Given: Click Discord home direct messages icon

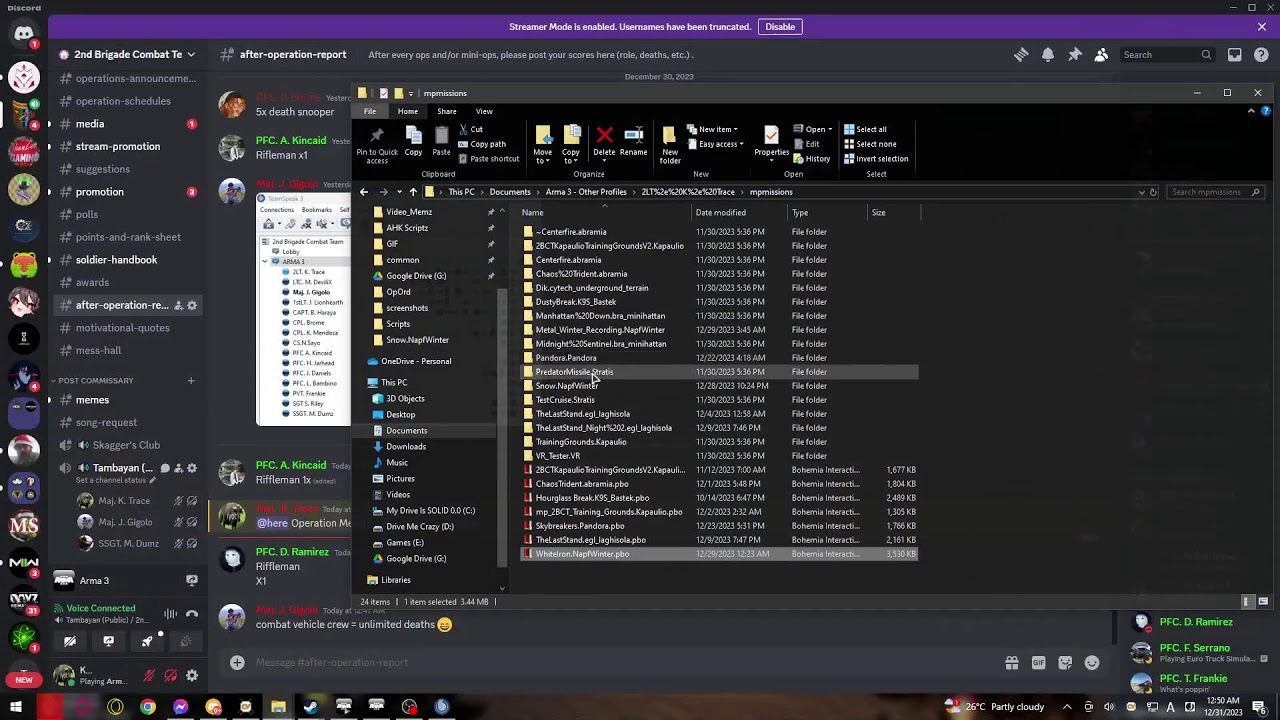Looking at the screenshot, I should pos(24,35).
